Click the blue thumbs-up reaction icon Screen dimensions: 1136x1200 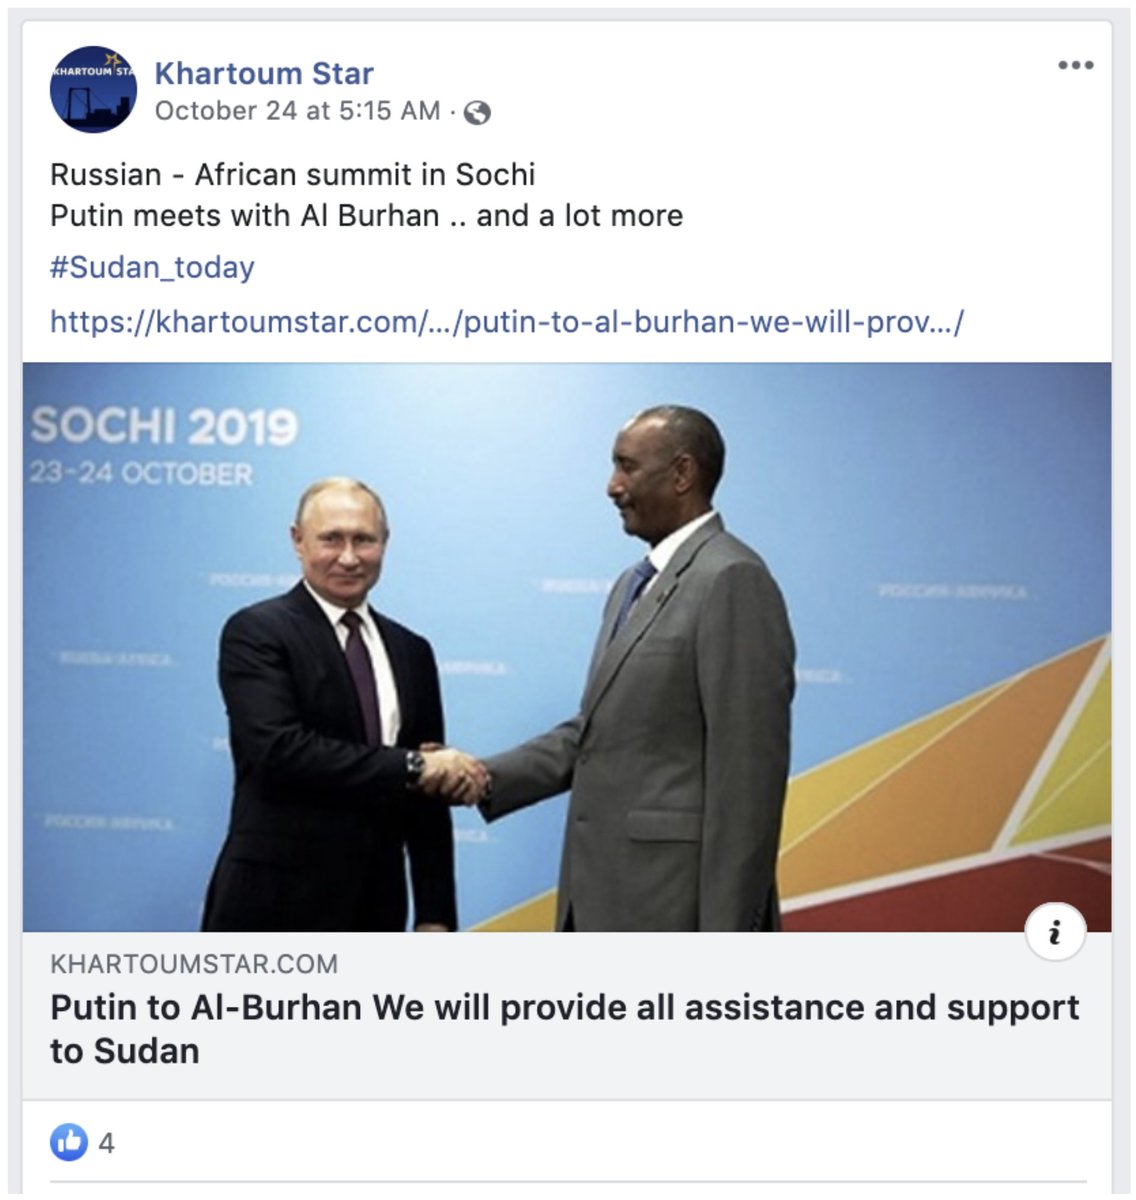[69, 1141]
